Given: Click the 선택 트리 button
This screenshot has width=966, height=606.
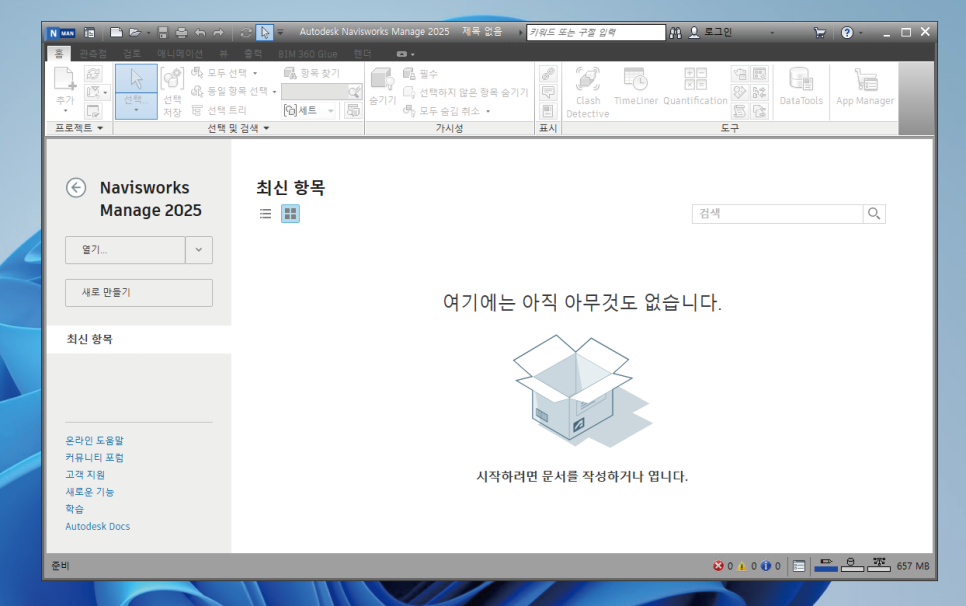Looking at the screenshot, I should 219,110.
